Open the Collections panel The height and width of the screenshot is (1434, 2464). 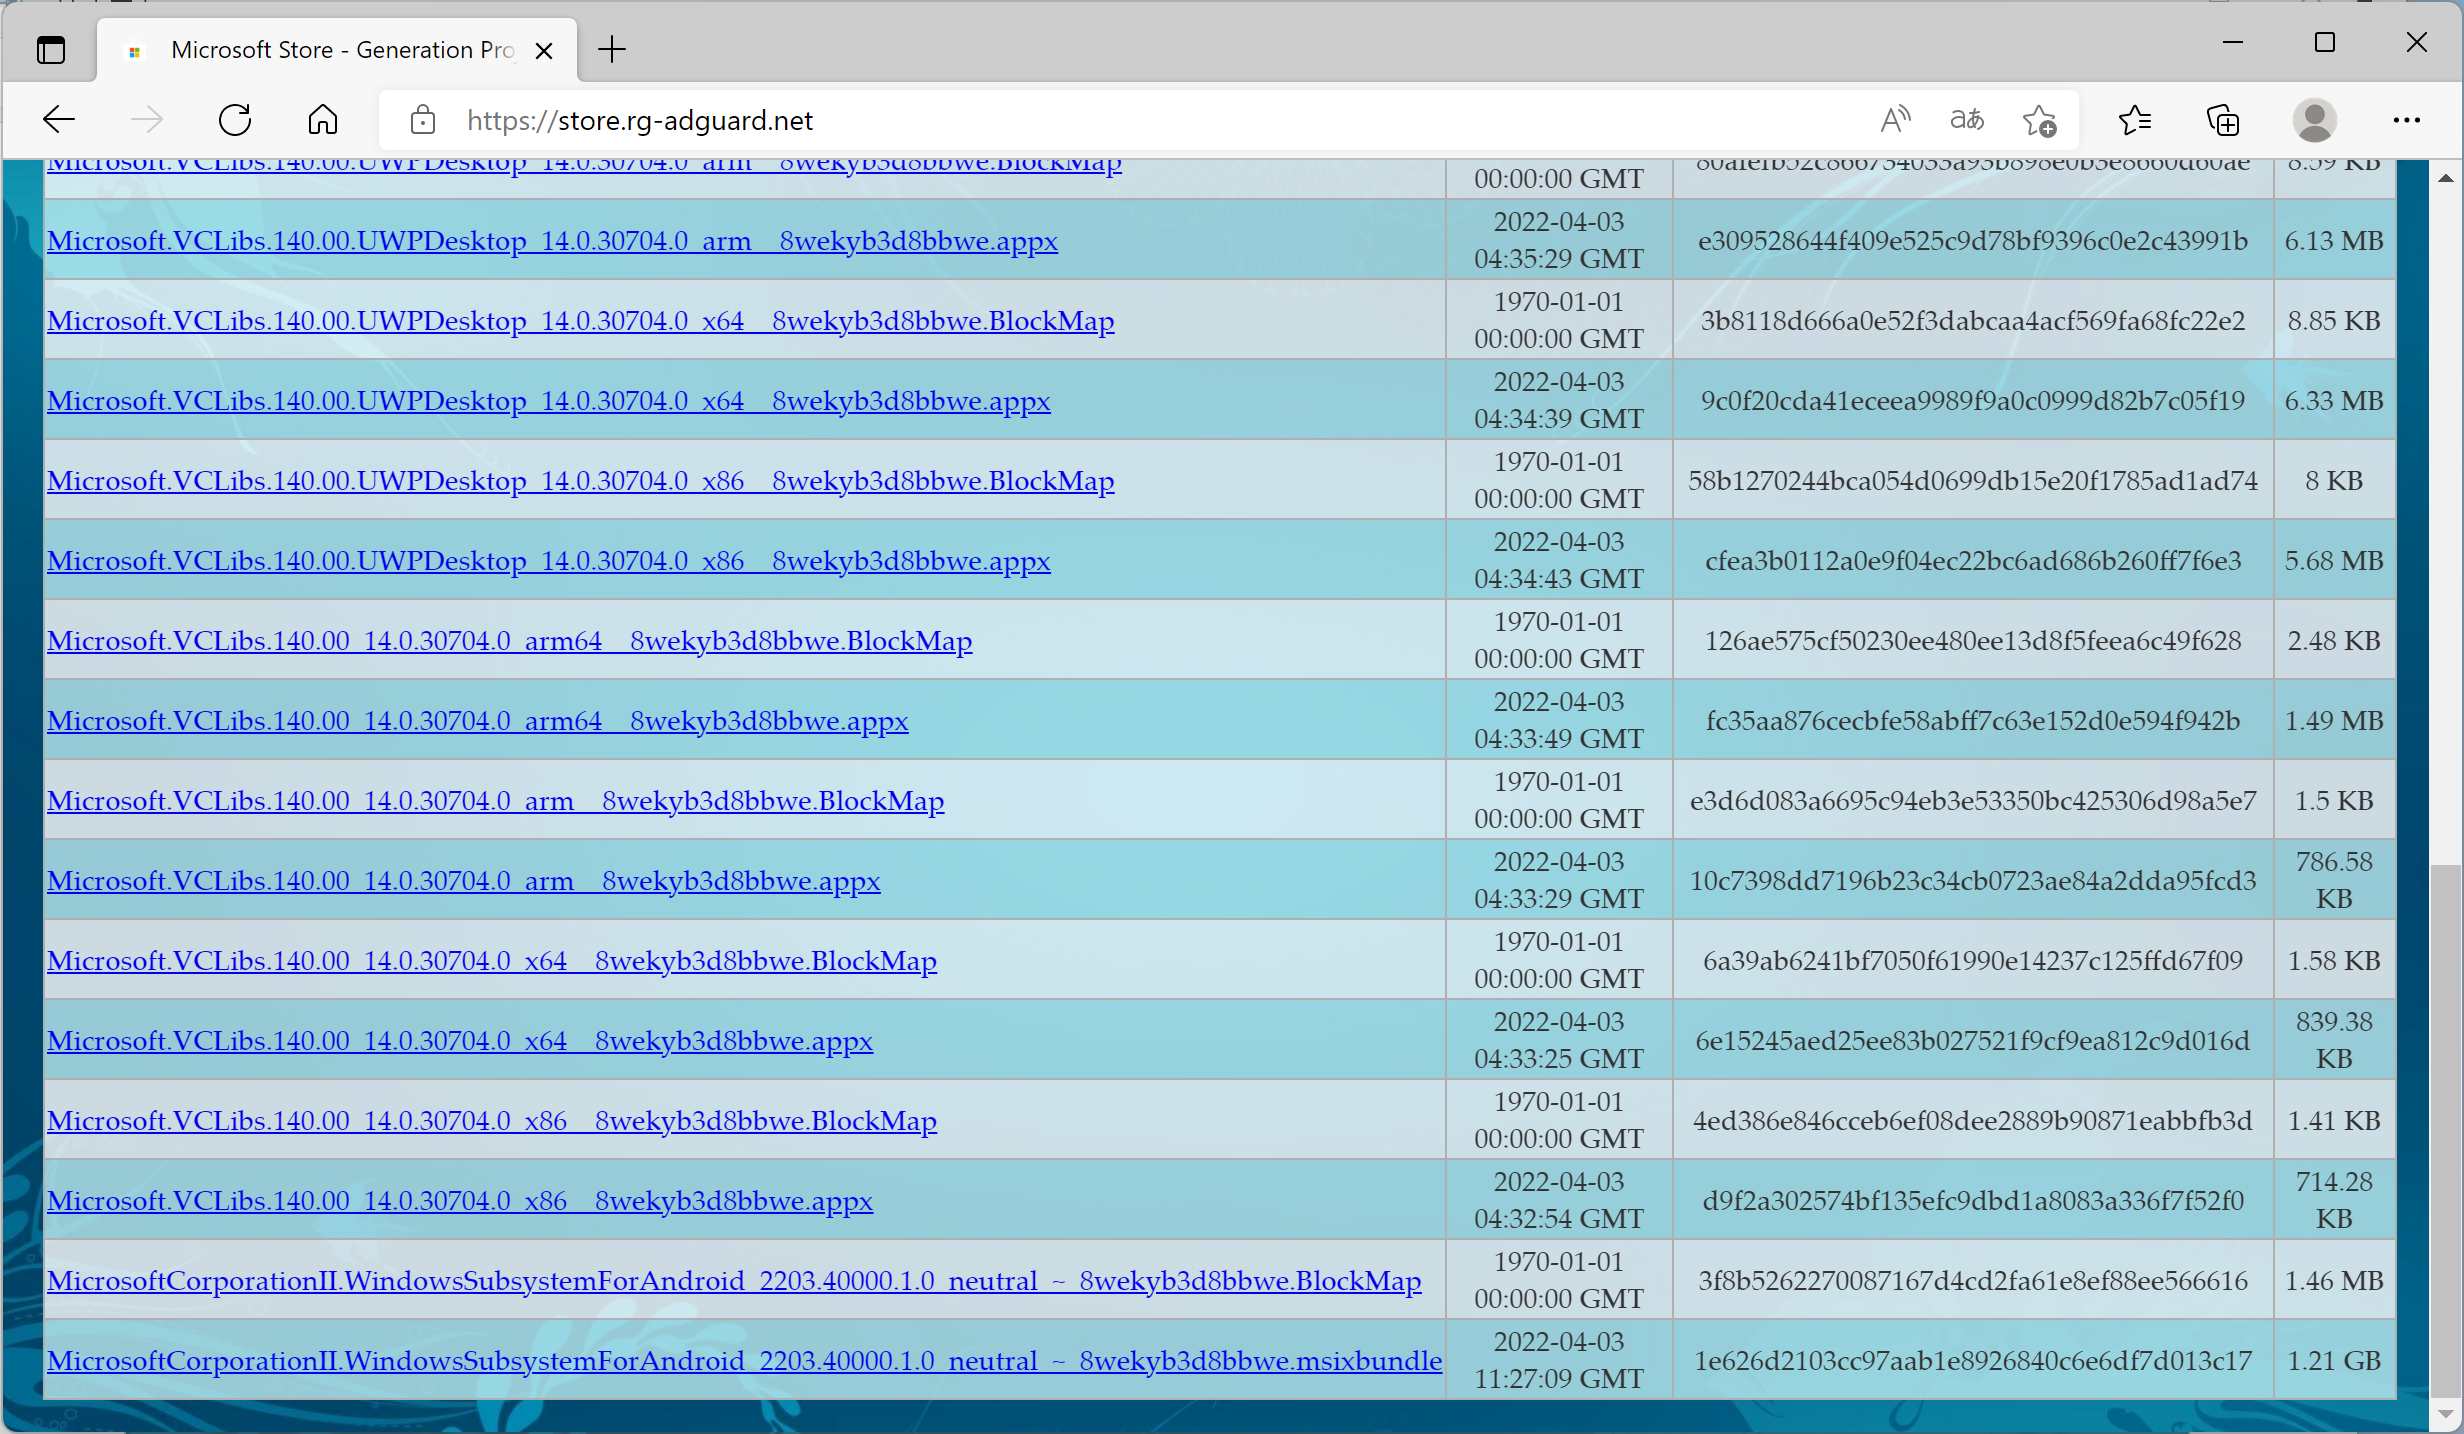(2223, 120)
